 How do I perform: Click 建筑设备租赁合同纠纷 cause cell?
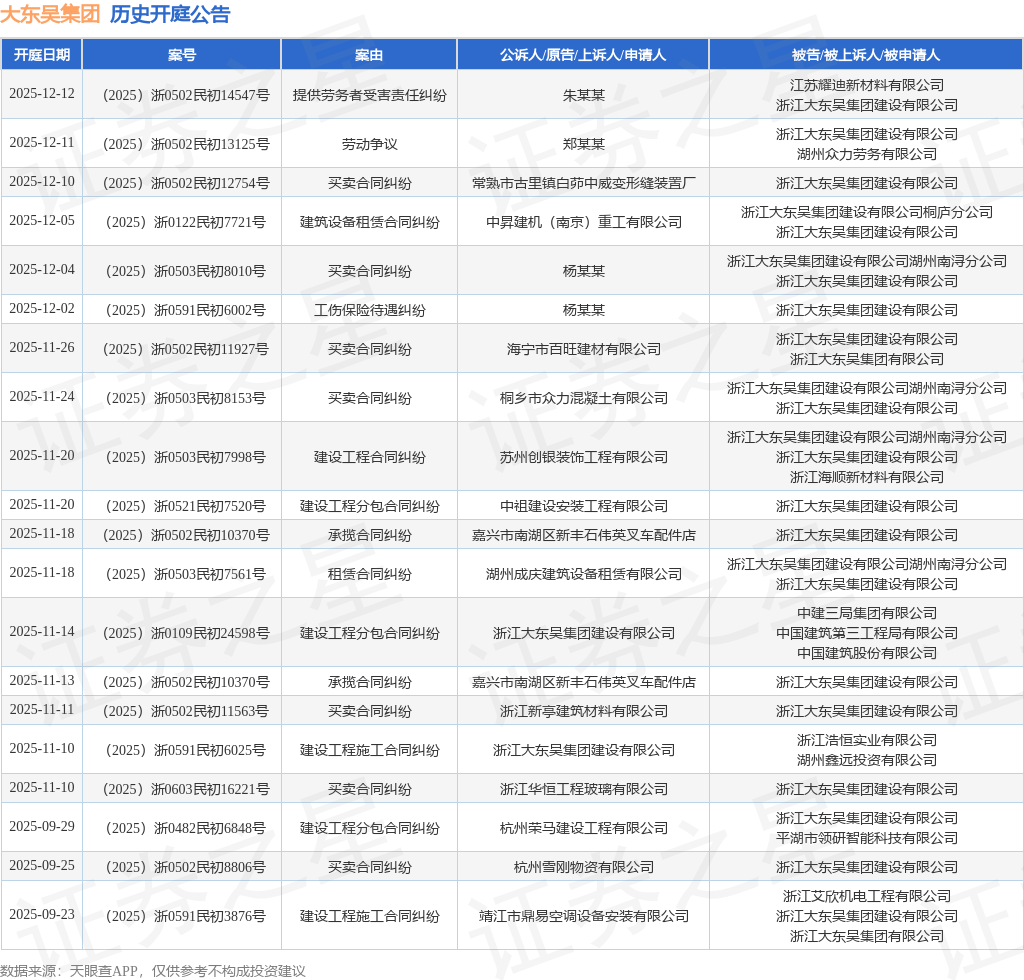click(369, 223)
